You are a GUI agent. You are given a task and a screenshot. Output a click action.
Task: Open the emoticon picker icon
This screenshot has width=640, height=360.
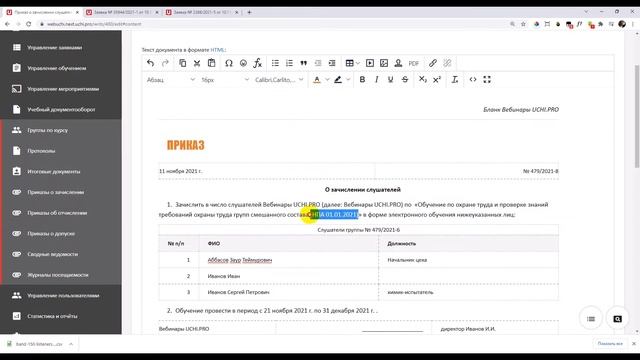pos(243,63)
